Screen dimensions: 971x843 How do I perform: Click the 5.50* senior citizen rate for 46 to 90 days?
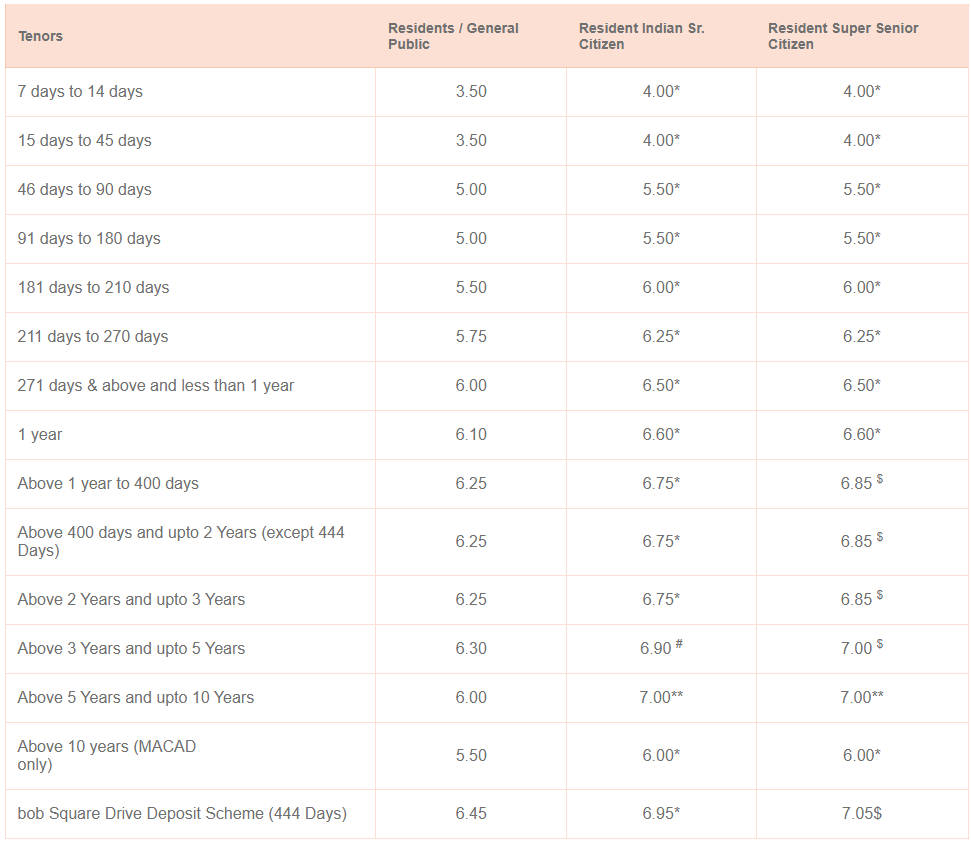(x=662, y=189)
